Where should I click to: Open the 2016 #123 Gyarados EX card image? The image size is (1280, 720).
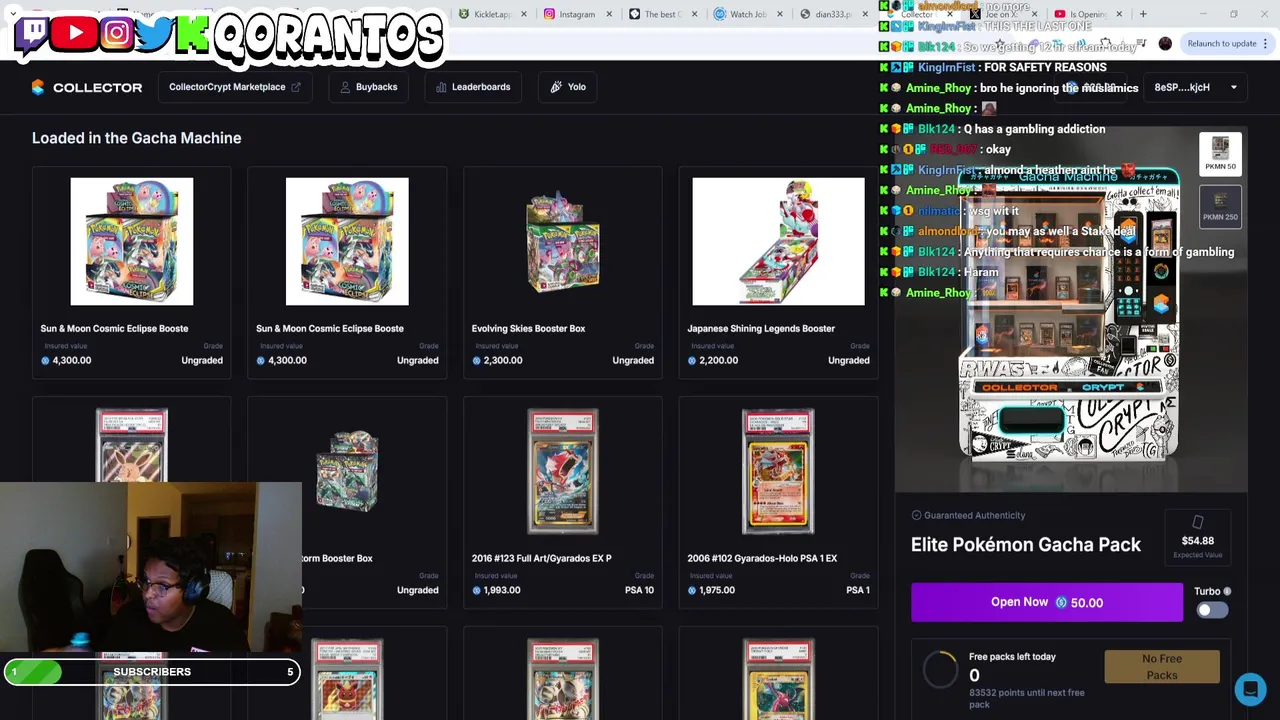coord(563,472)
